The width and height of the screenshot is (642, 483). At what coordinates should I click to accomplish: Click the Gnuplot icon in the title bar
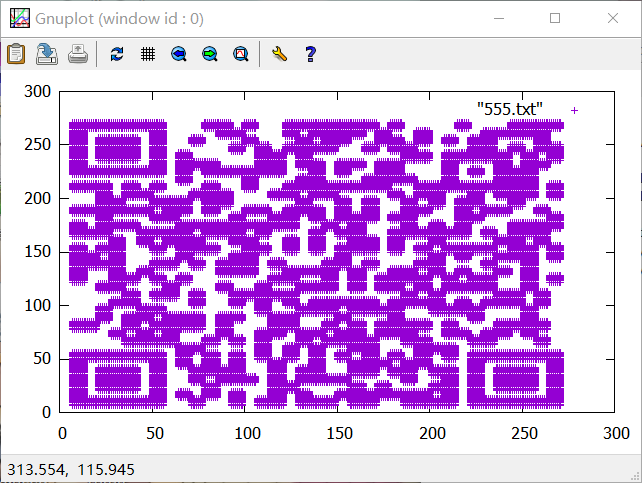pyautogui.click(x=20, y=18)
